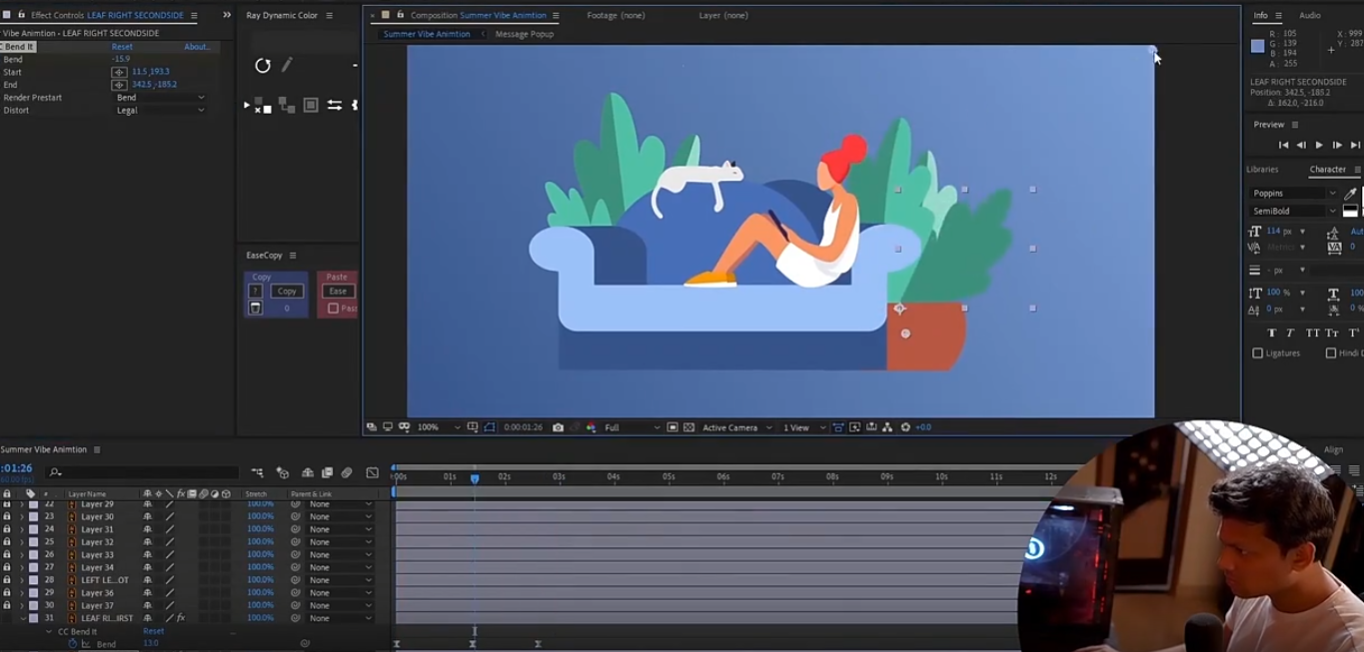Enable the Ligatures checkbox
The image size is (1364, 652).
1258,353
